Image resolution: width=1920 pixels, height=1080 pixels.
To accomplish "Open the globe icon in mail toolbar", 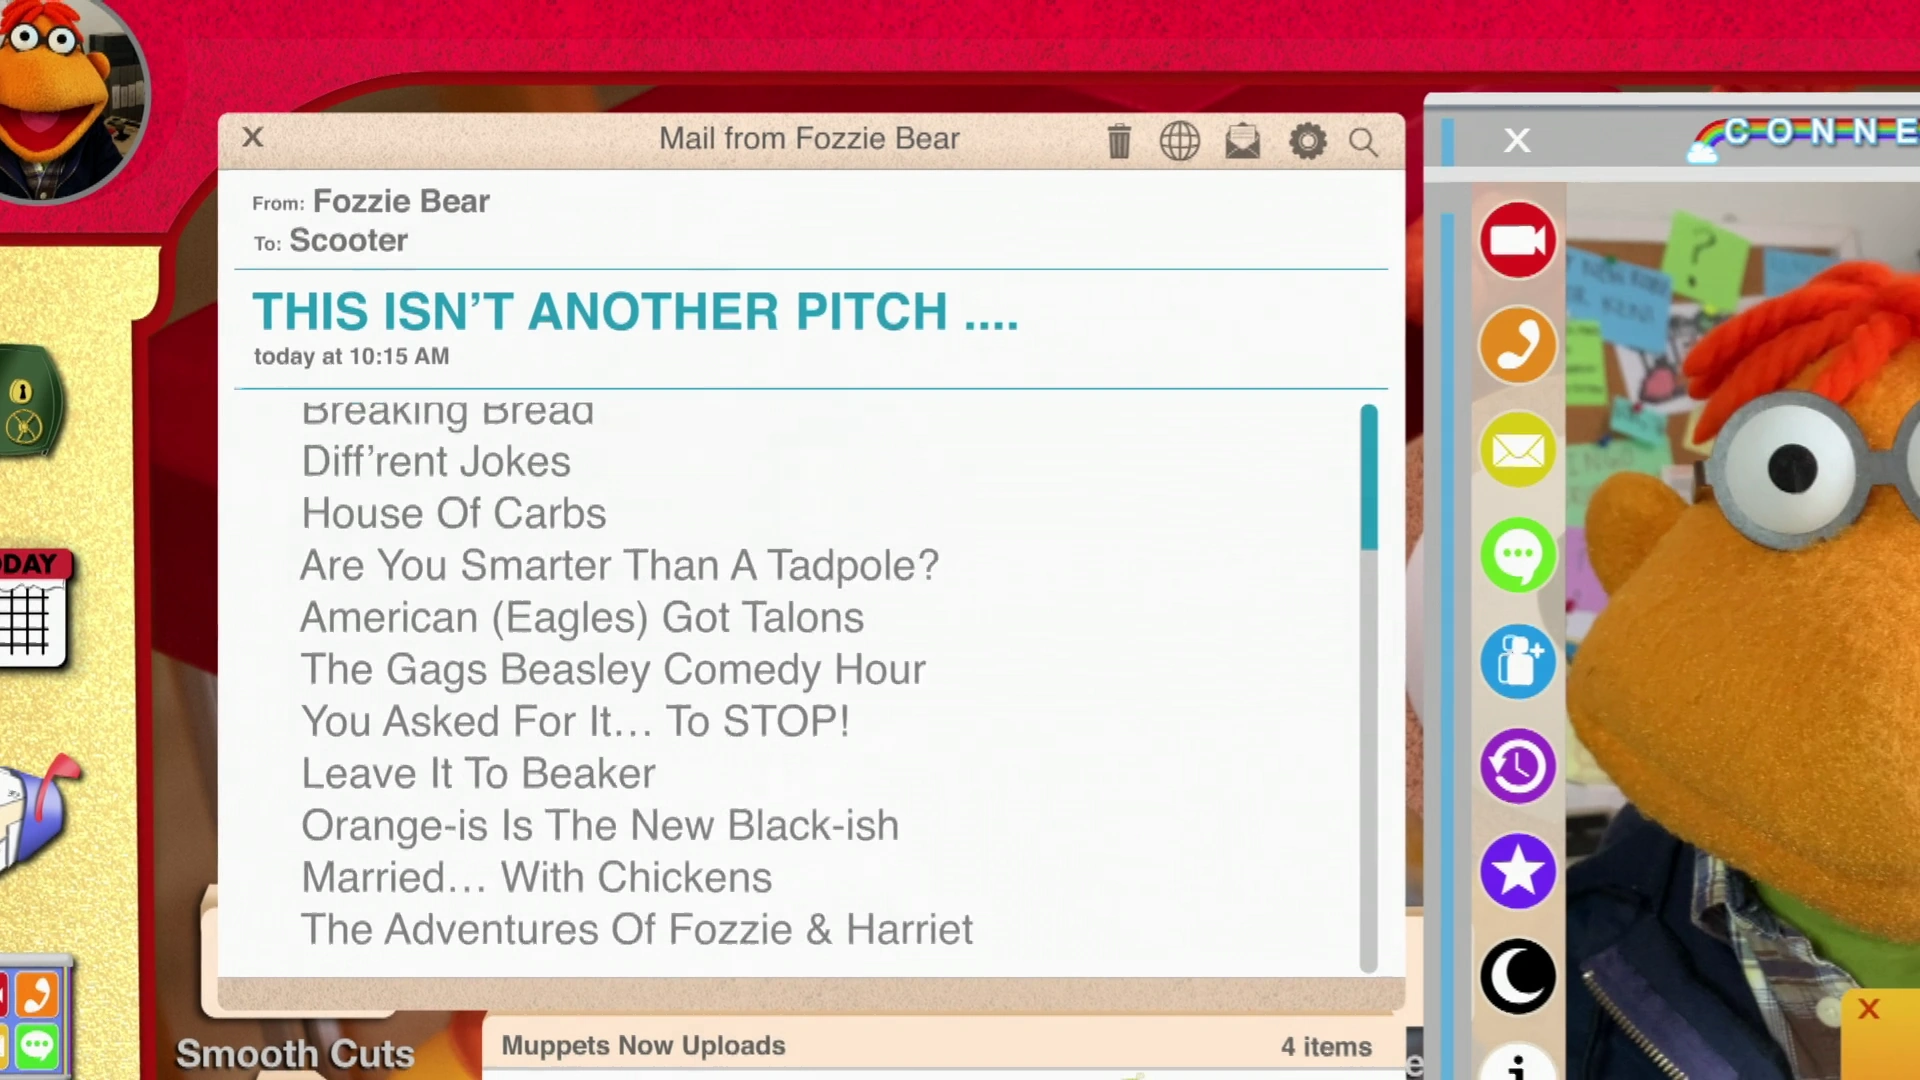I will click(1180, 141).
